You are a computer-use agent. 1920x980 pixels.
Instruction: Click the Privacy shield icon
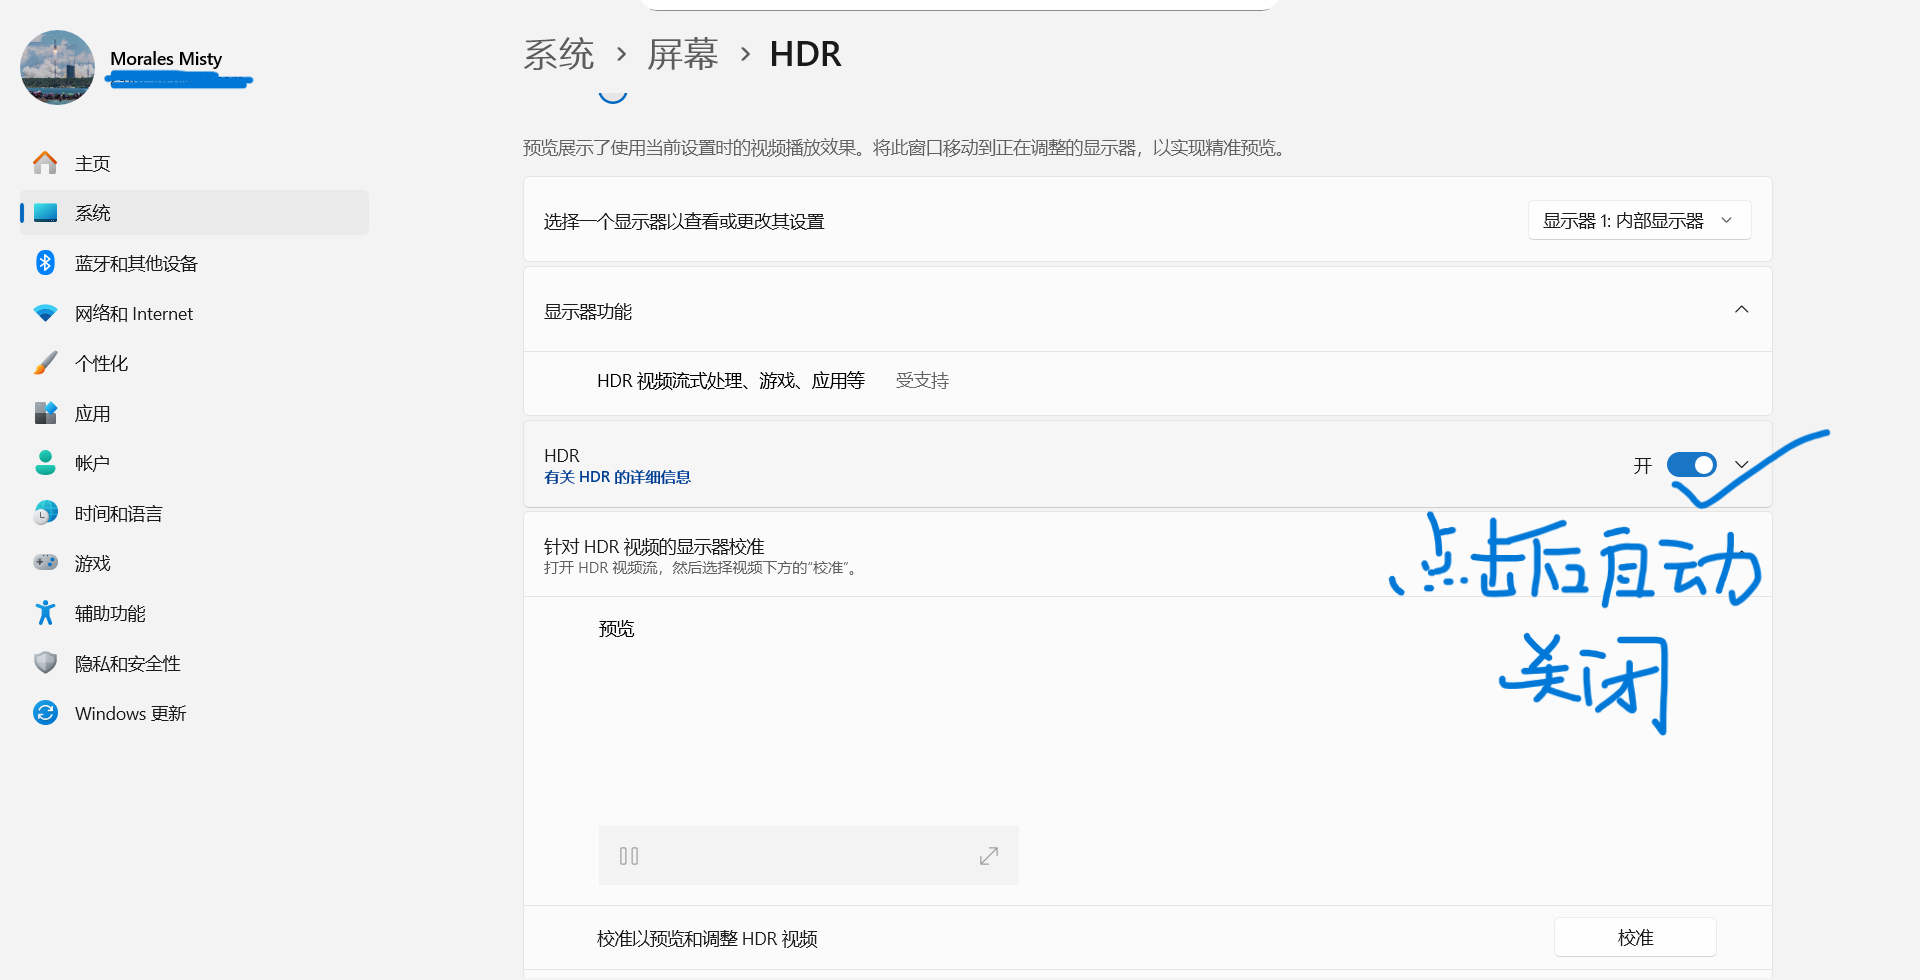pos(45,663)
